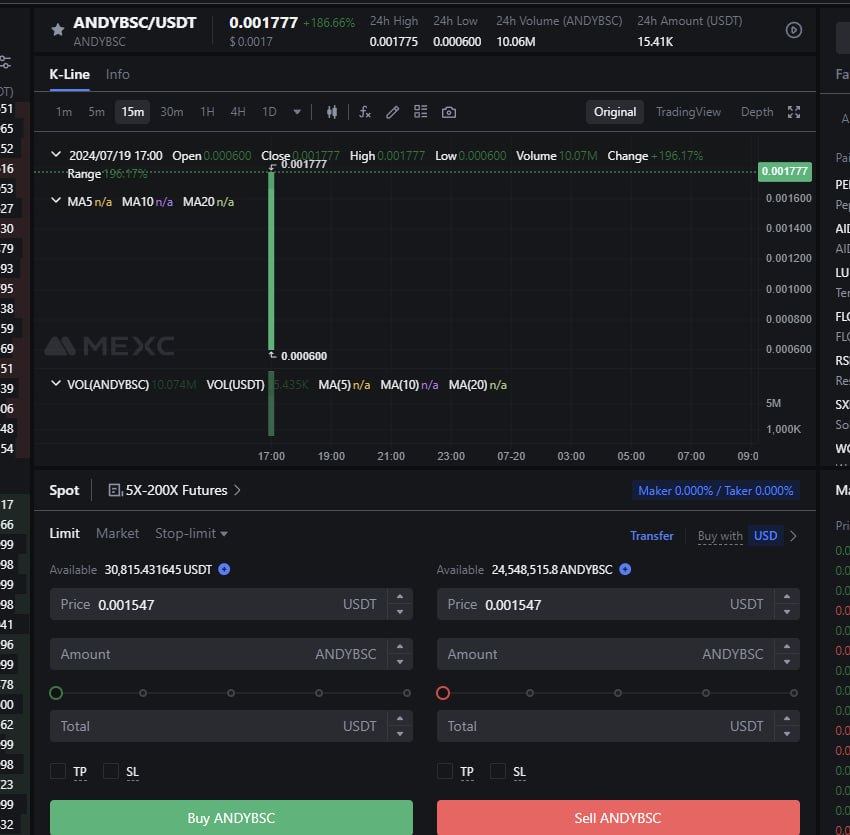Take a chart snapshot with camera icon
The height and width of the screenshot is (835, 850).
tap(449, 112)
